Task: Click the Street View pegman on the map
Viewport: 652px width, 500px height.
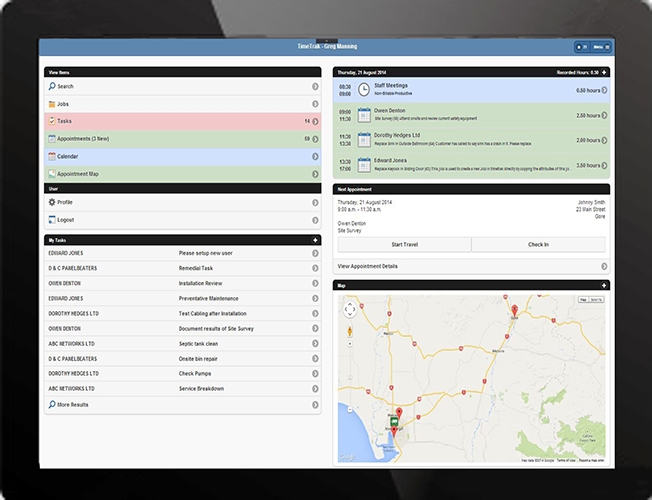Action: tap(350, 330)
